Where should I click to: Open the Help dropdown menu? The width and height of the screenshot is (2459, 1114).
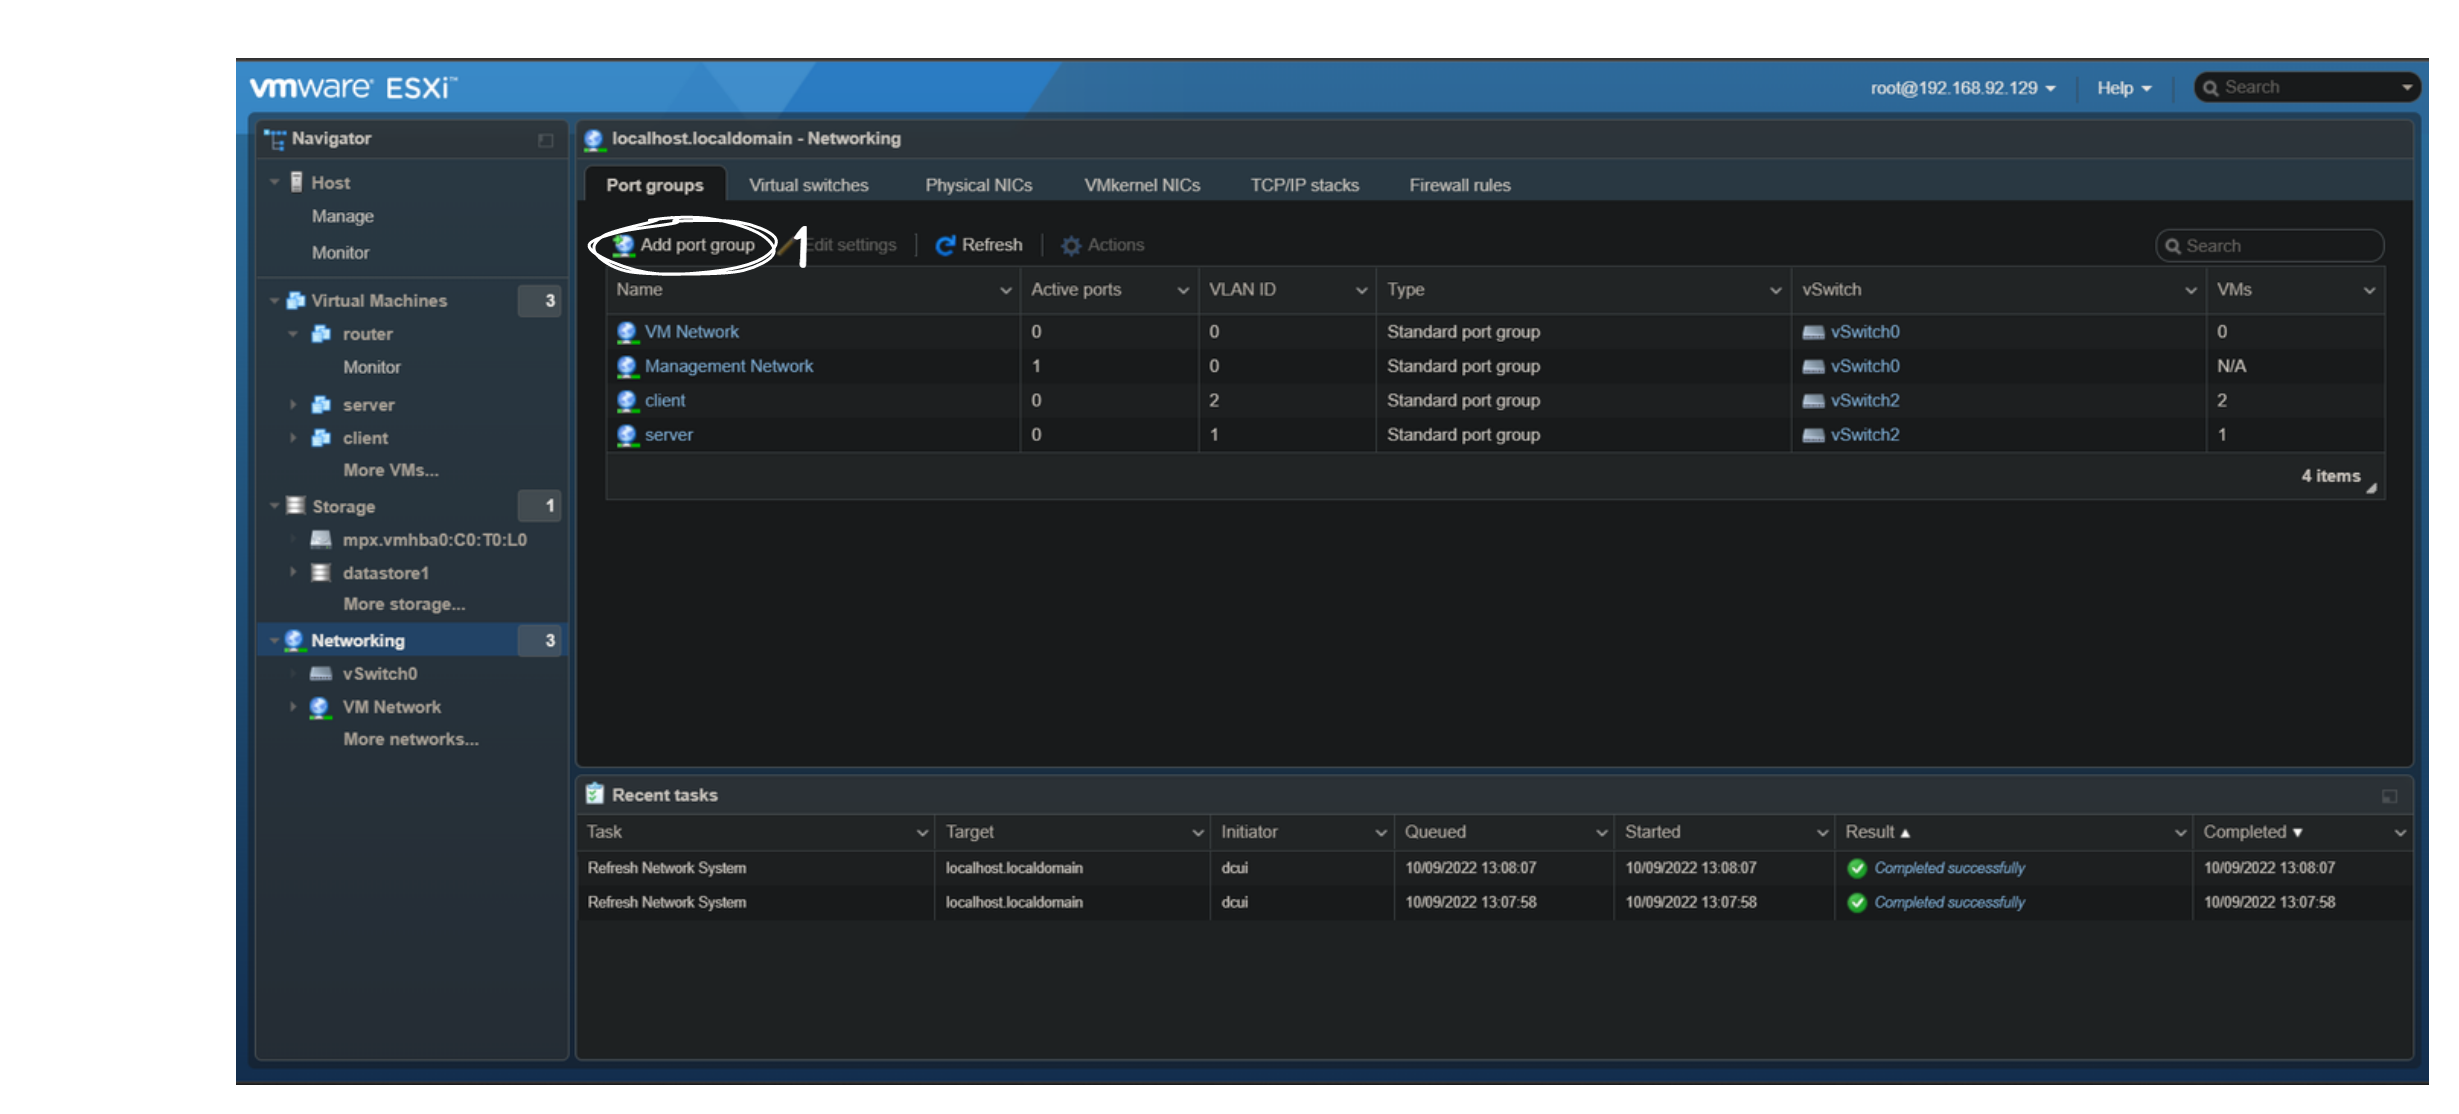(x=2123, y=88)
